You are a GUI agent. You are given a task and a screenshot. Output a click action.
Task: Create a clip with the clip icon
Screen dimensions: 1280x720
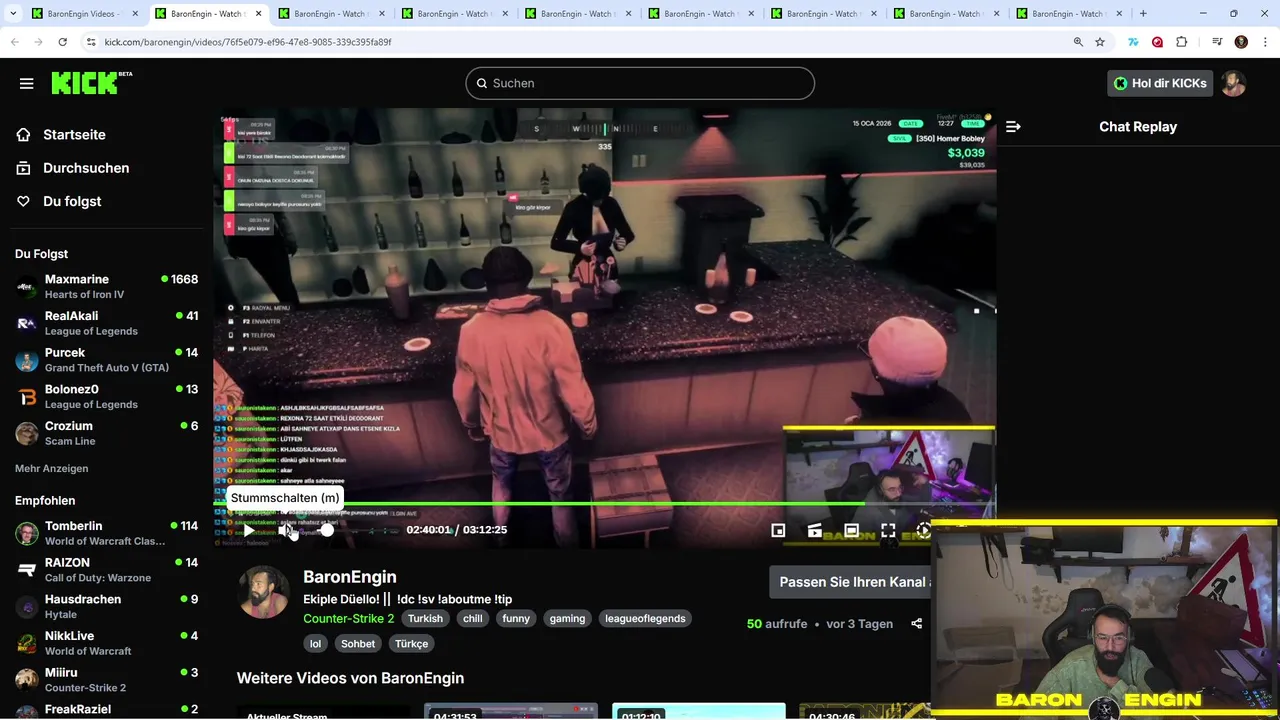pos(815,530)
